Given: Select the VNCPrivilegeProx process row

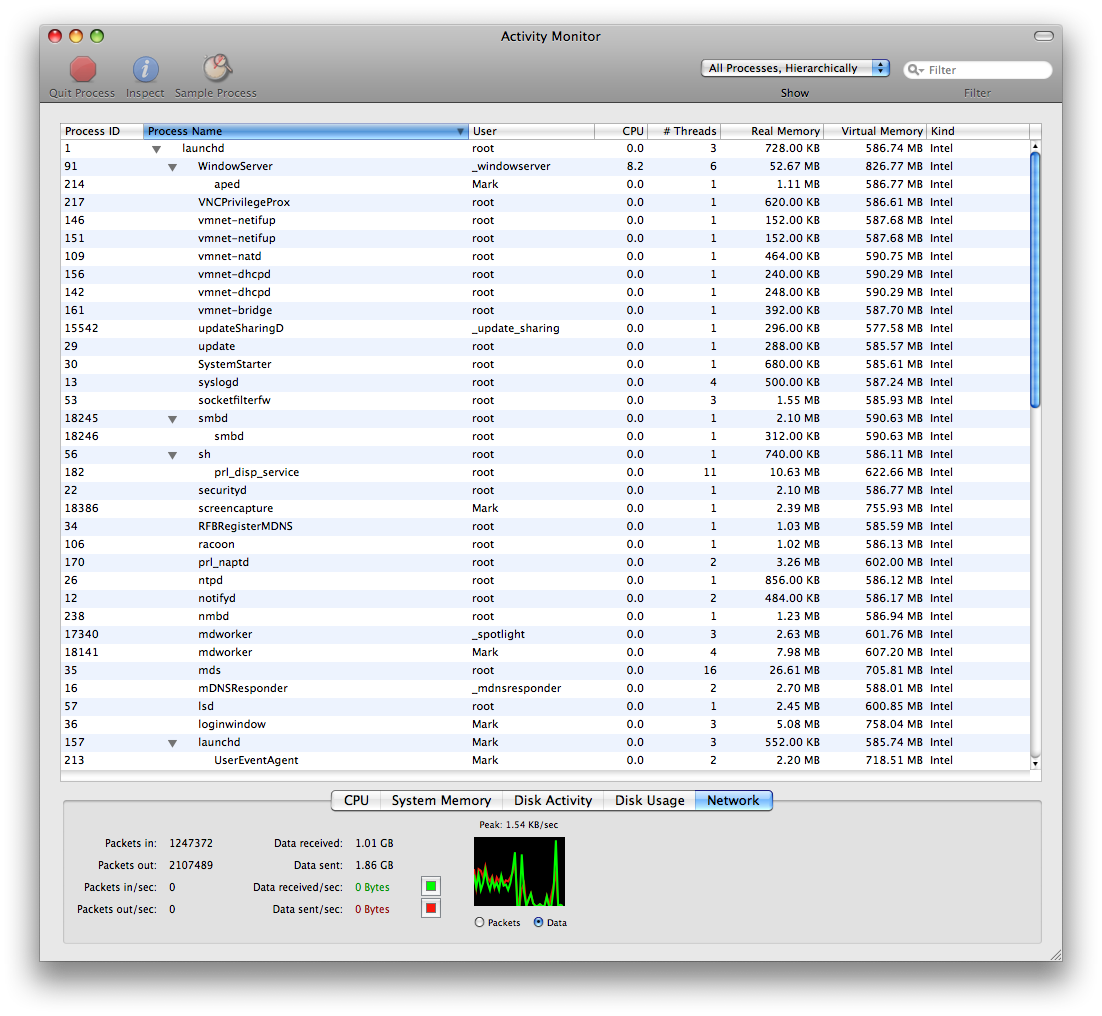Looking at the screenshot, I should coord(545,202).
